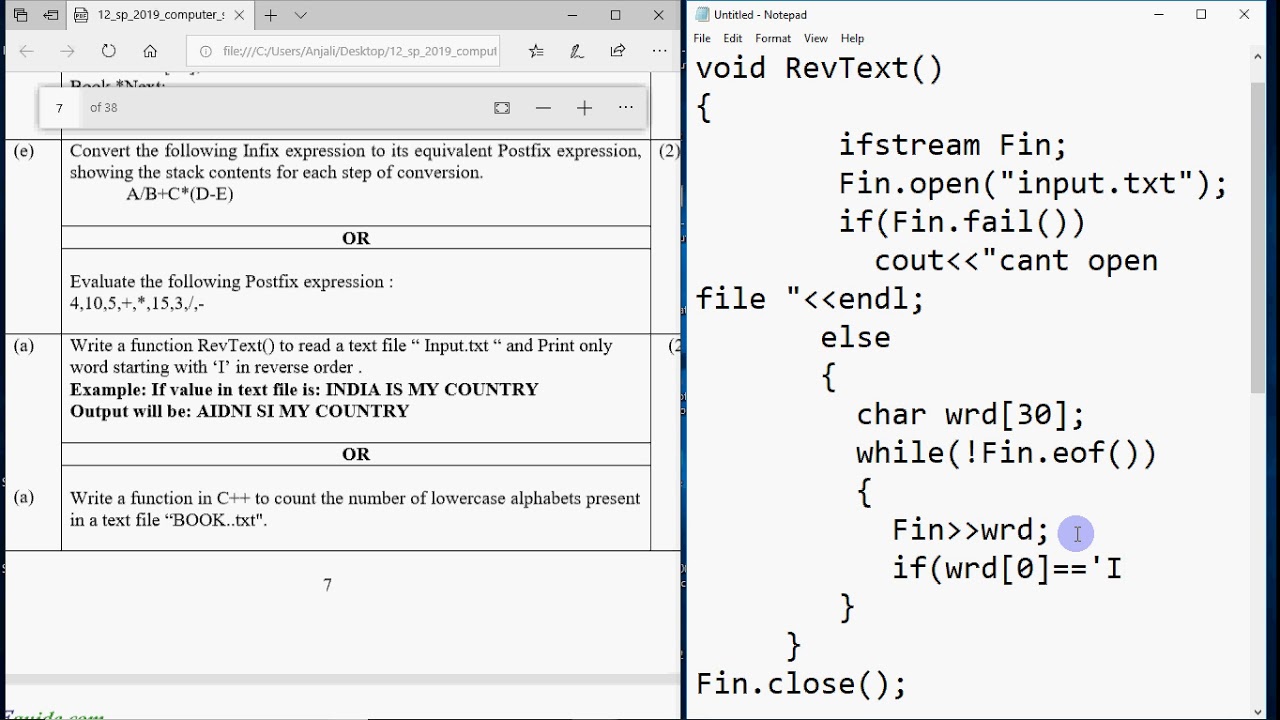The height and width of the screenshot is (720, 1280).
Task: Click the Notepad app icon in title bar
Action: (x=702, y=15)
